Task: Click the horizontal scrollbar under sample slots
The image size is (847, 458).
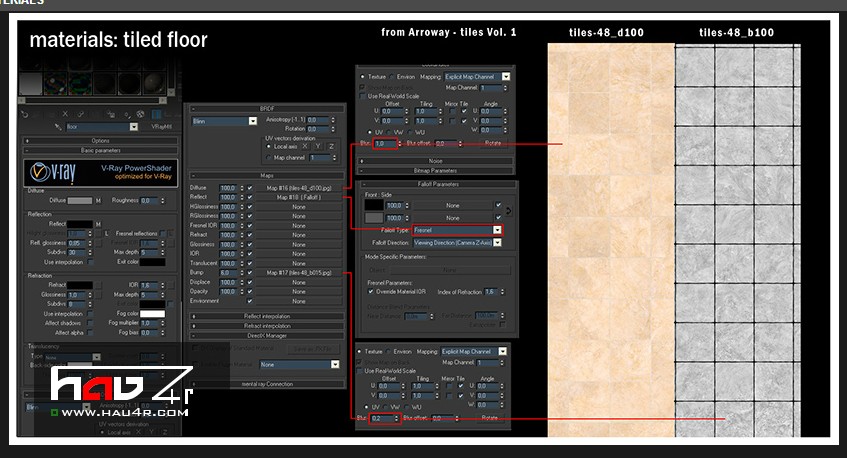Action: click(x=92, y=100)
